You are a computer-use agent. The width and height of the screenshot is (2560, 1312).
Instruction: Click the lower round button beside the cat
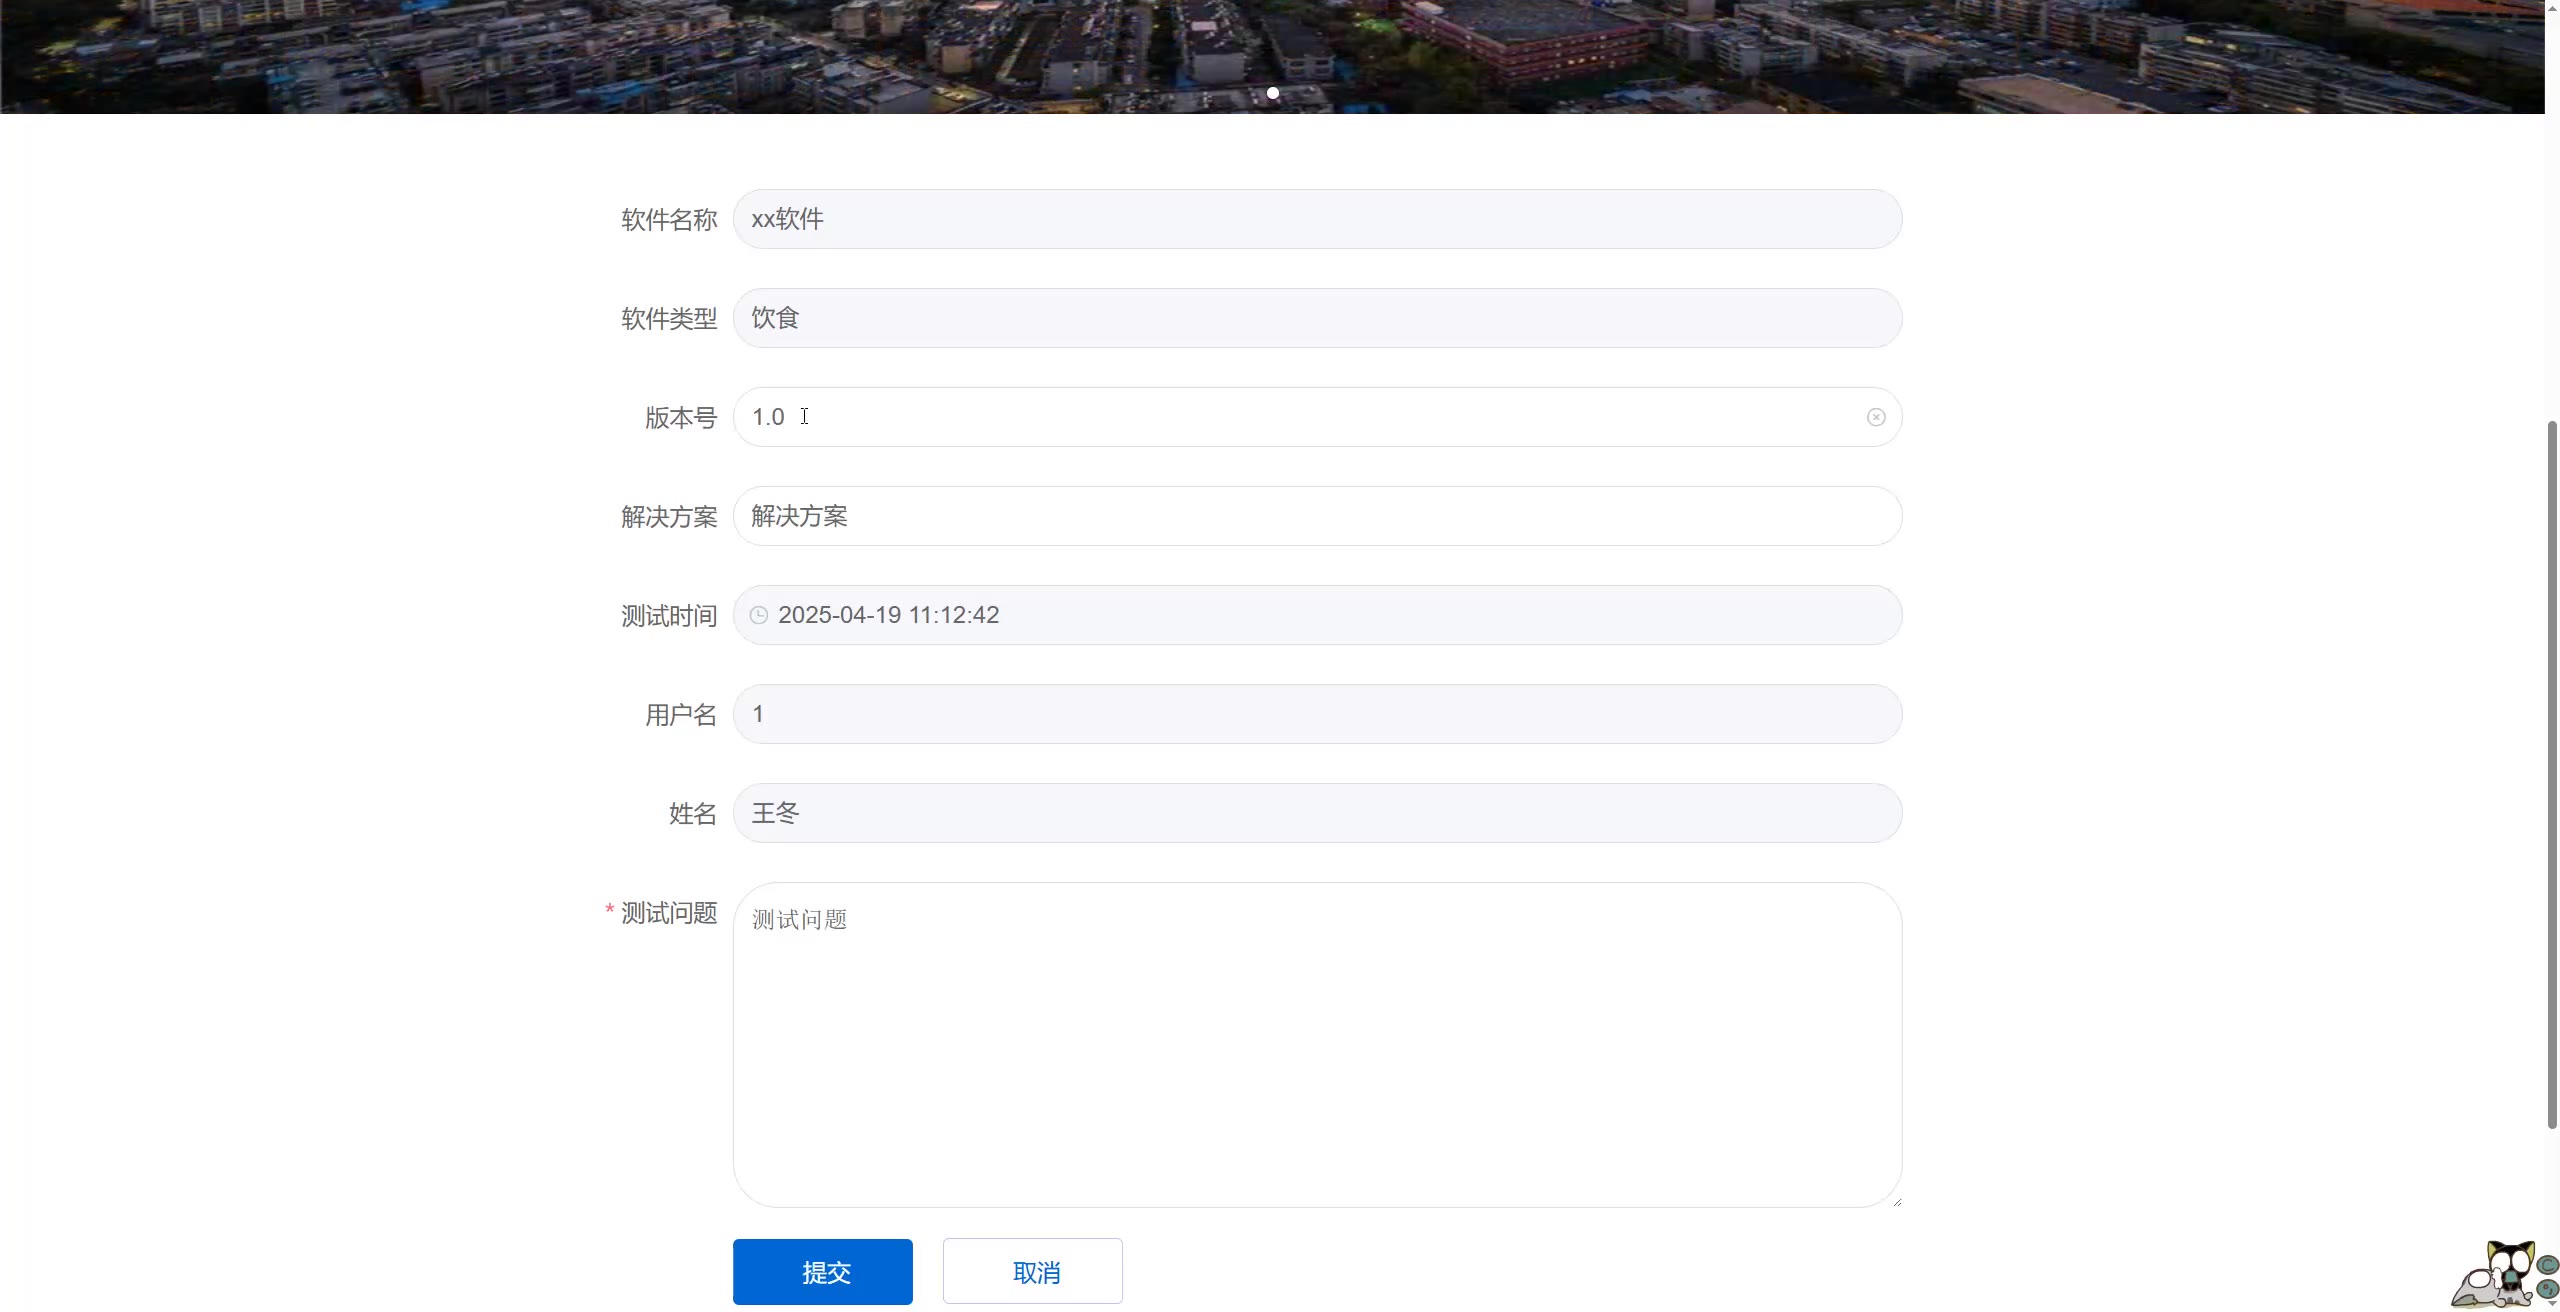[x=2548, y=1290]
